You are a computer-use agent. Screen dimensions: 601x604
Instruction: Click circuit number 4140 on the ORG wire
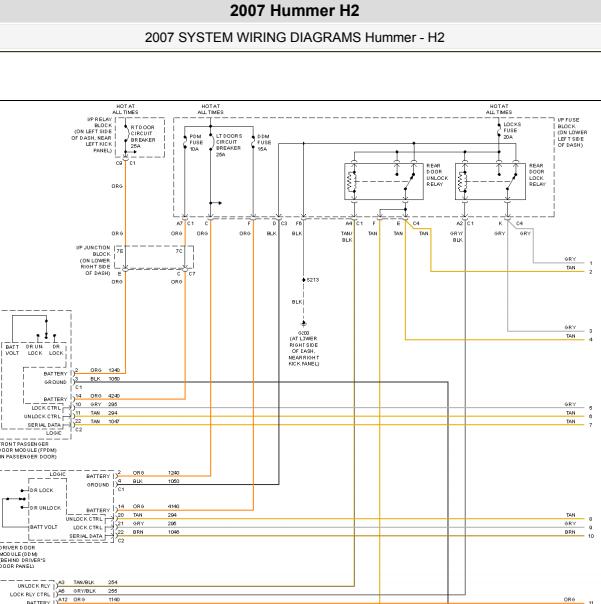[x=174, y=506]
